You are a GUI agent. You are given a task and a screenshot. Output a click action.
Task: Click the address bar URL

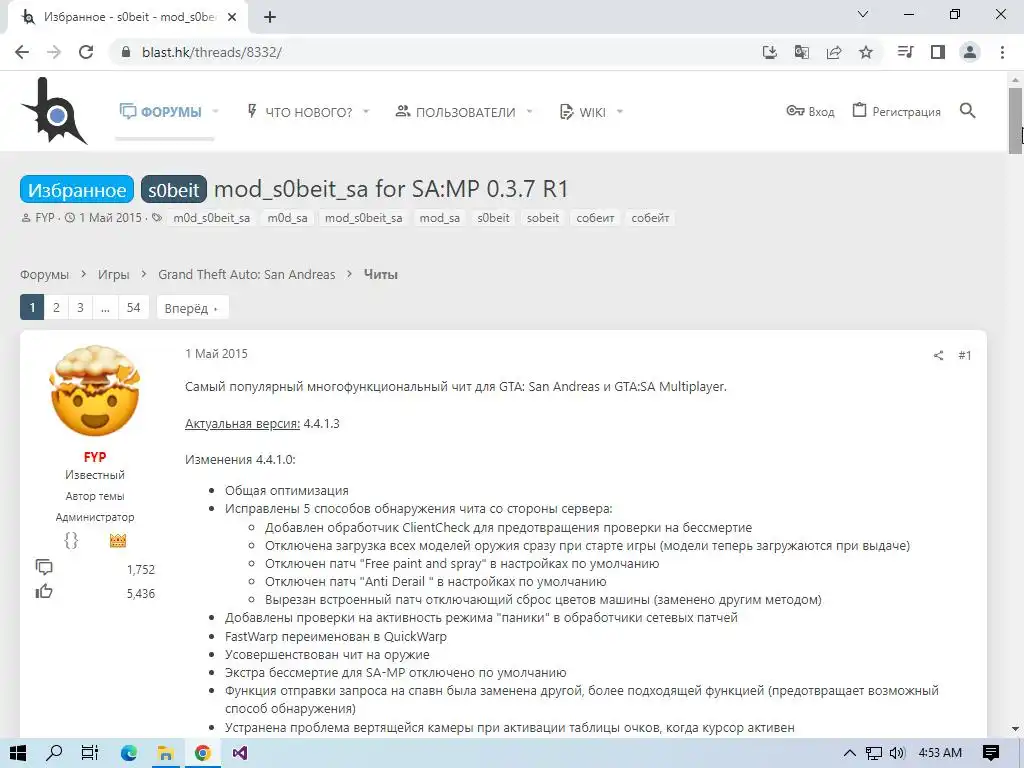coord(212,52)
